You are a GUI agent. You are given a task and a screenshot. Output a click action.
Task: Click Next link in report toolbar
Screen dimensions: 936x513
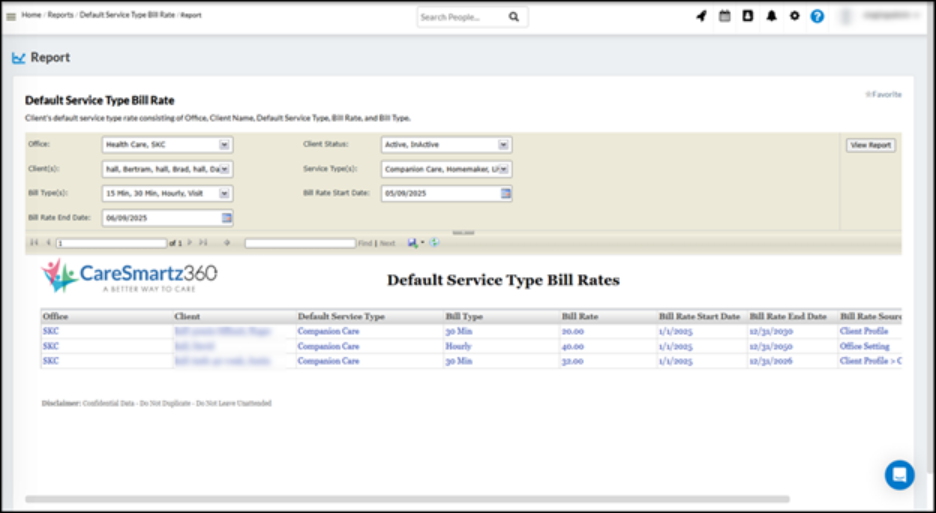(387, 243)
